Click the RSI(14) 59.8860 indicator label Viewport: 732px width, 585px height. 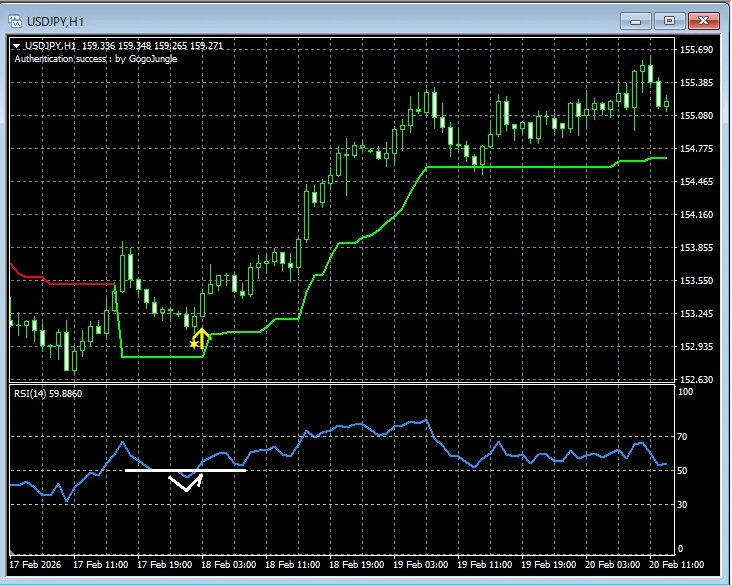pos(48,394)
